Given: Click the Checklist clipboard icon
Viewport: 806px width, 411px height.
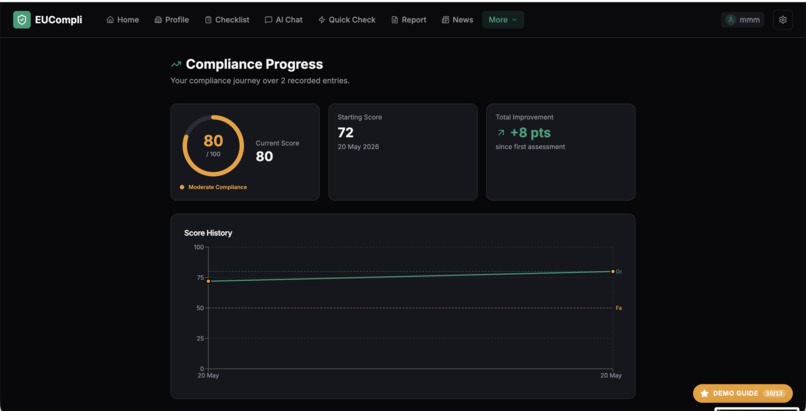Looking at the screenshot, I should (208, 20).
